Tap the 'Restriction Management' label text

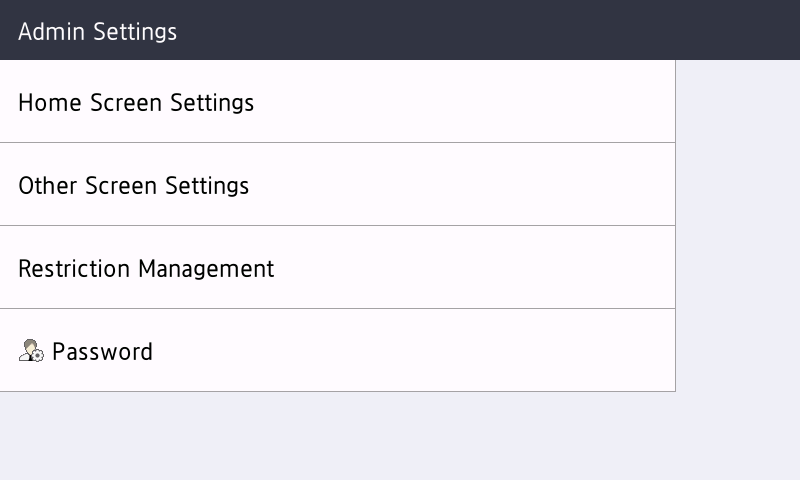click(146, 268)
